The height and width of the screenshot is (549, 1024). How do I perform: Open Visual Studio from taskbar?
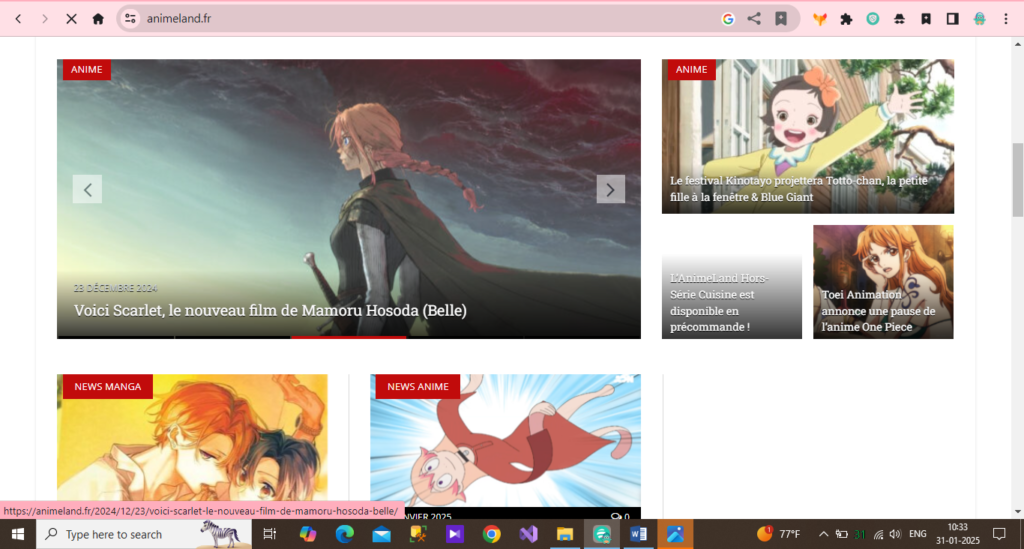(x=528, y=534)
